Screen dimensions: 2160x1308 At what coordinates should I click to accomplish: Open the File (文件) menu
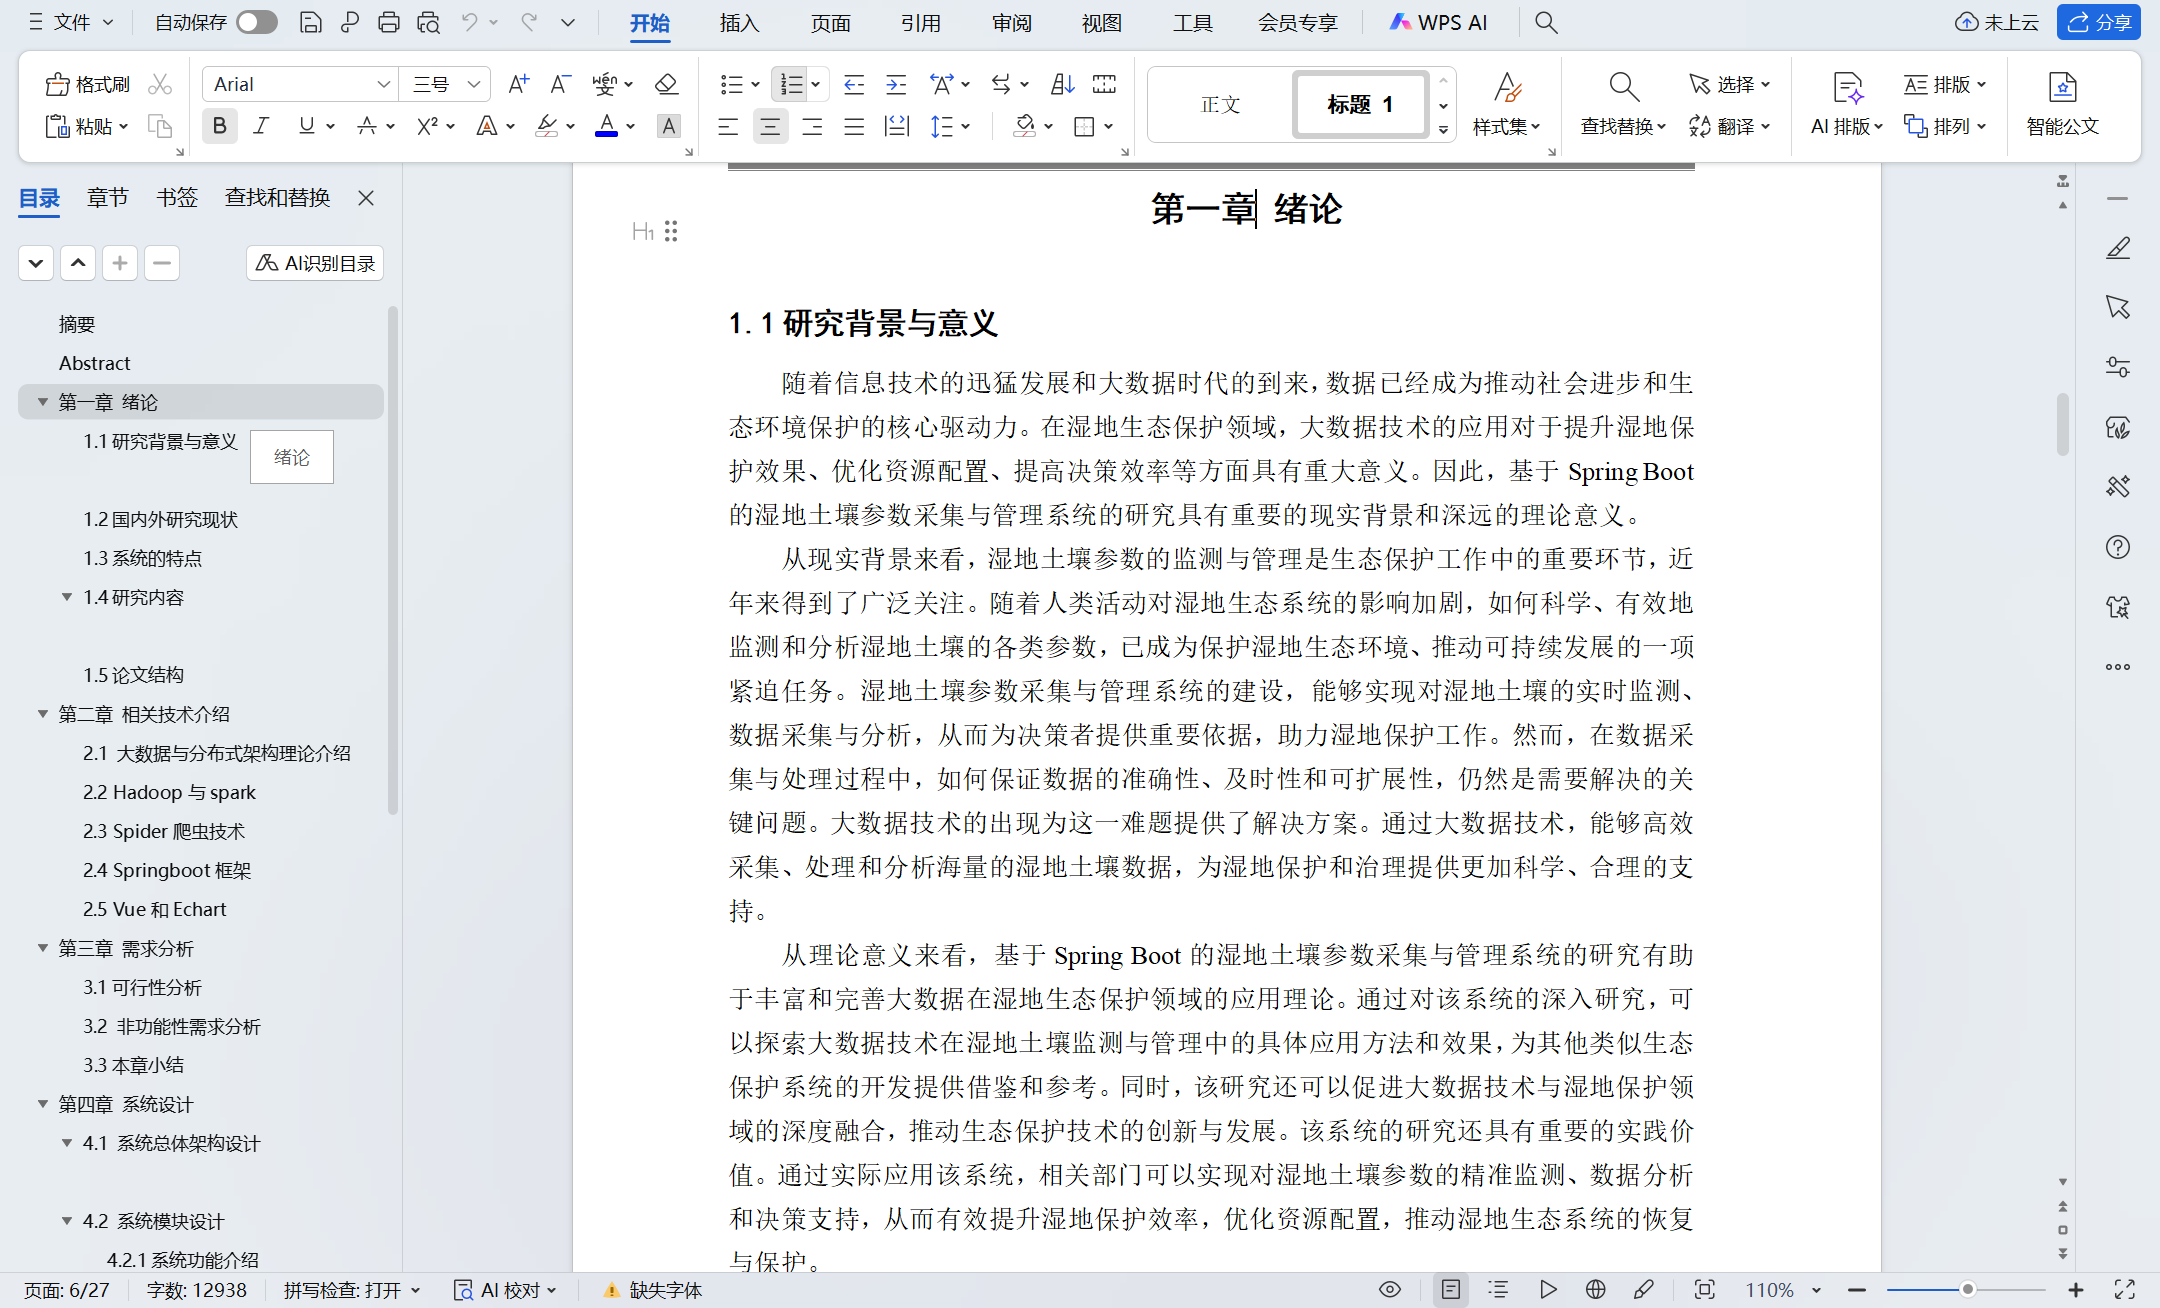(x=72, y=22)
